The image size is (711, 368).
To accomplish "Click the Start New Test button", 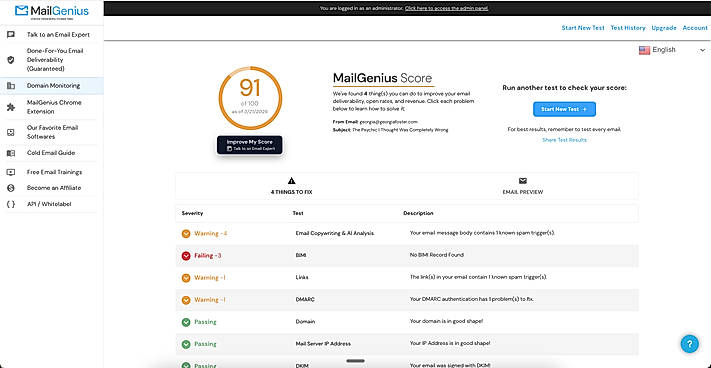I will (x=564, y=109).
